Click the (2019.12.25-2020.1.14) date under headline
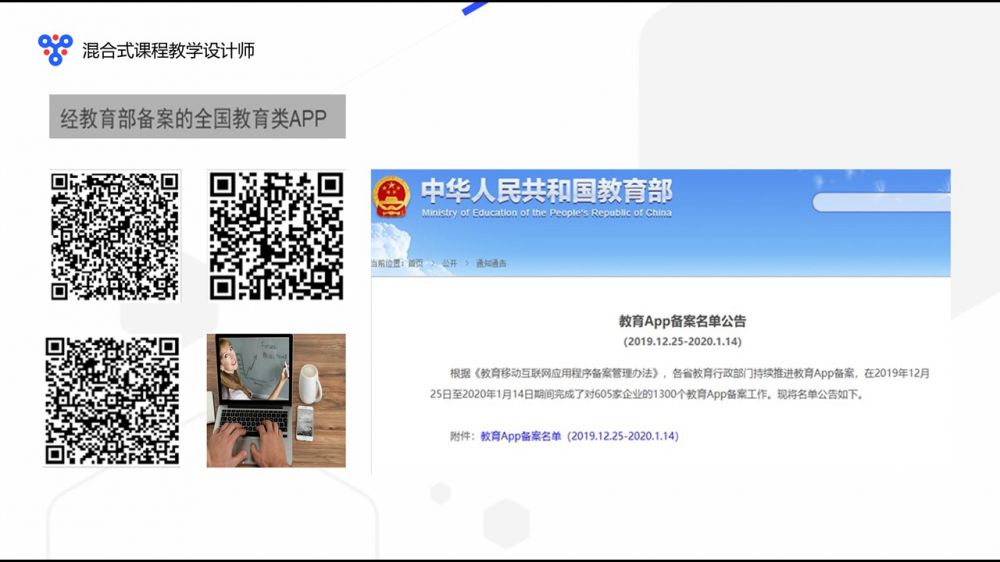This screenshot has width=1000, height=562. tap(682, 341)
